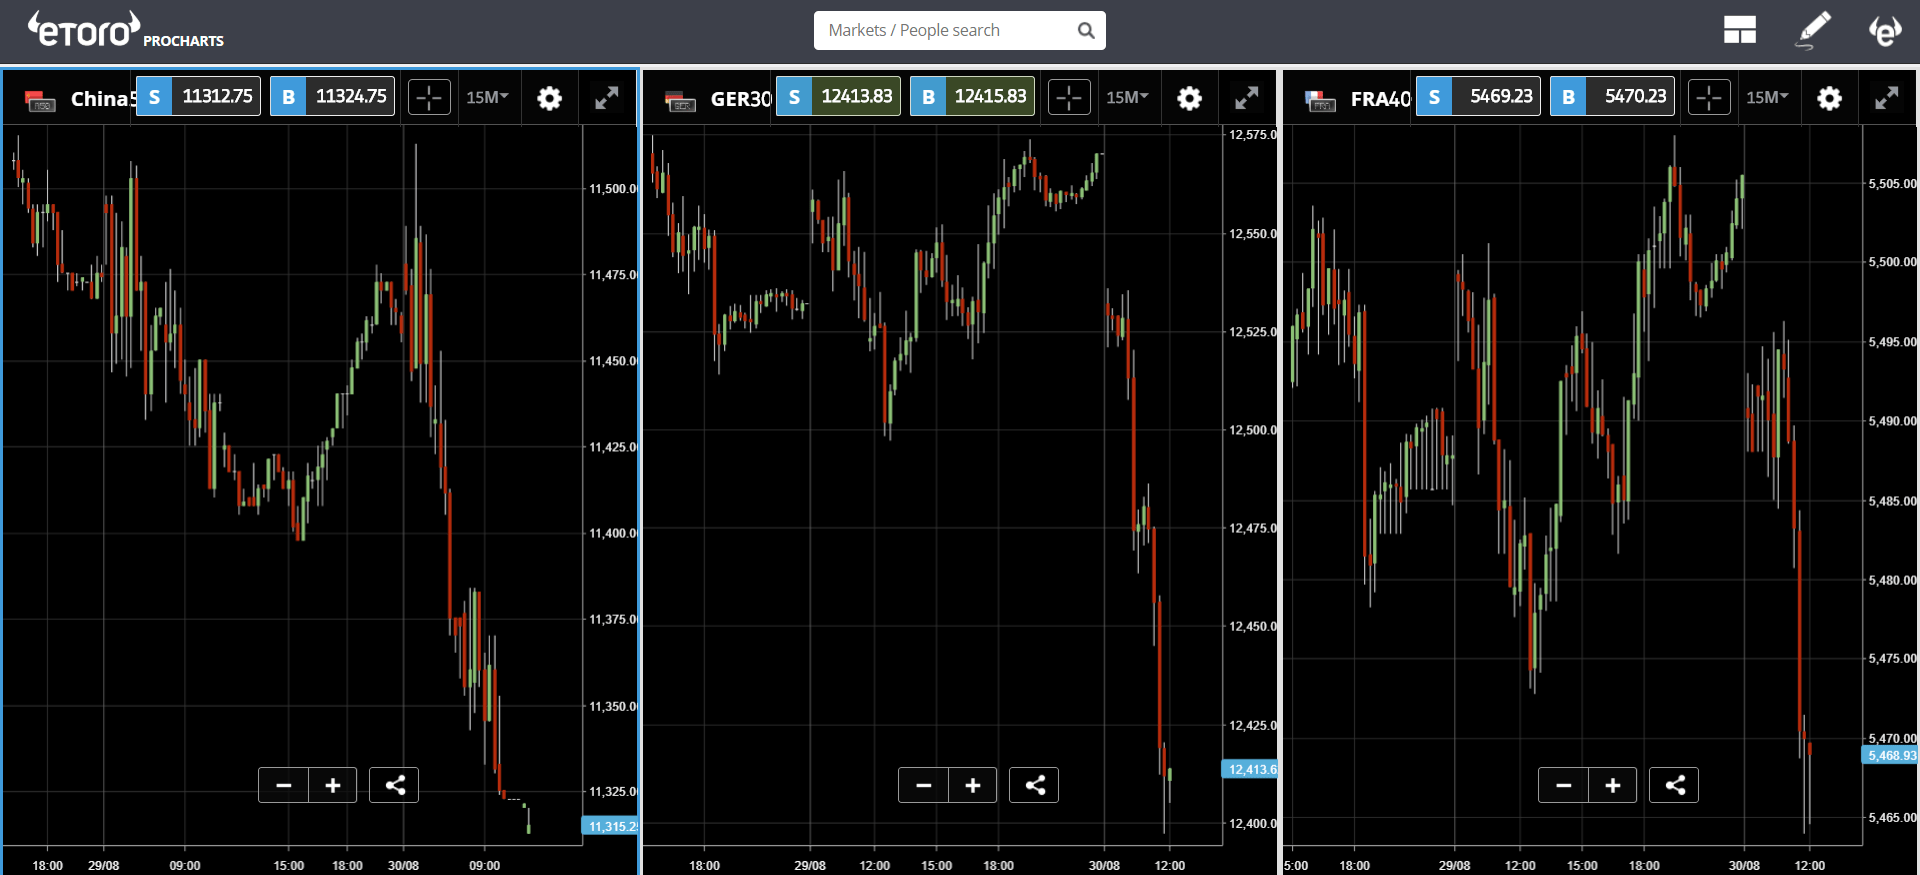This screenshot has width=1920, height=875.
Task: Toggle crosshair on GER30 chart
Action: coord(1069,98)
